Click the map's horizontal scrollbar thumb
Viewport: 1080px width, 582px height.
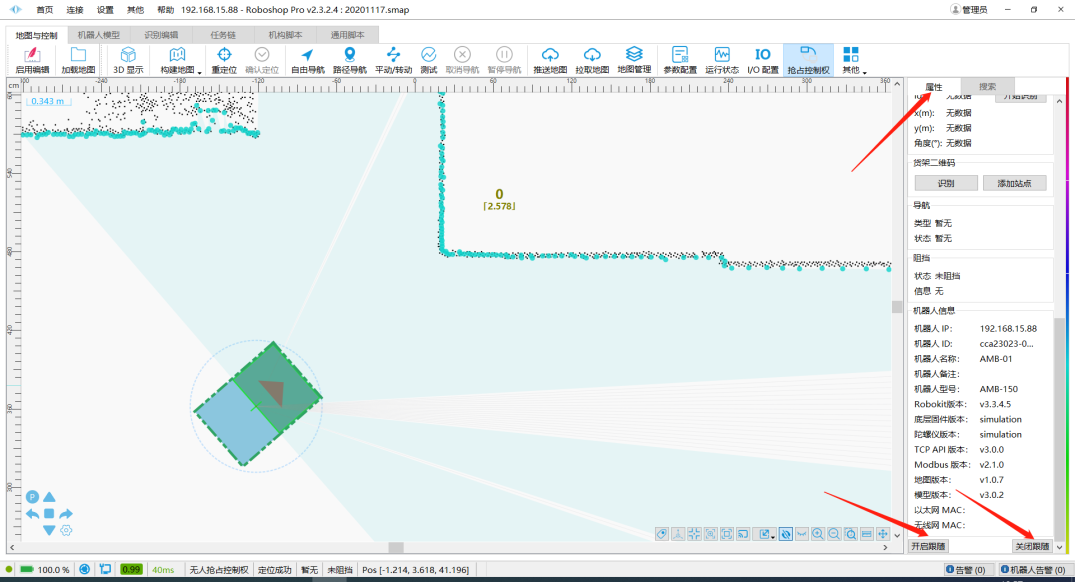(x=396, y=547)
